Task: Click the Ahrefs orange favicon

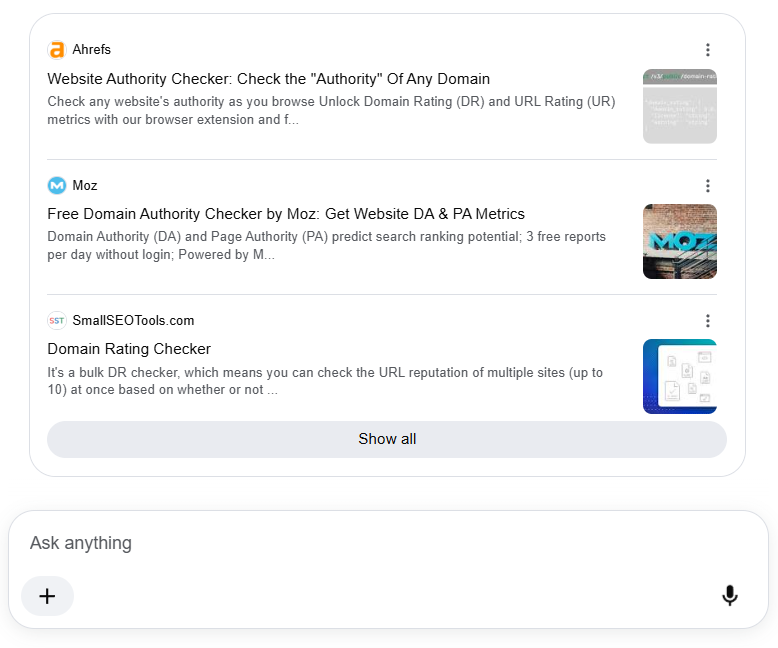Action: pyautogui.click(x=57, y=50)
